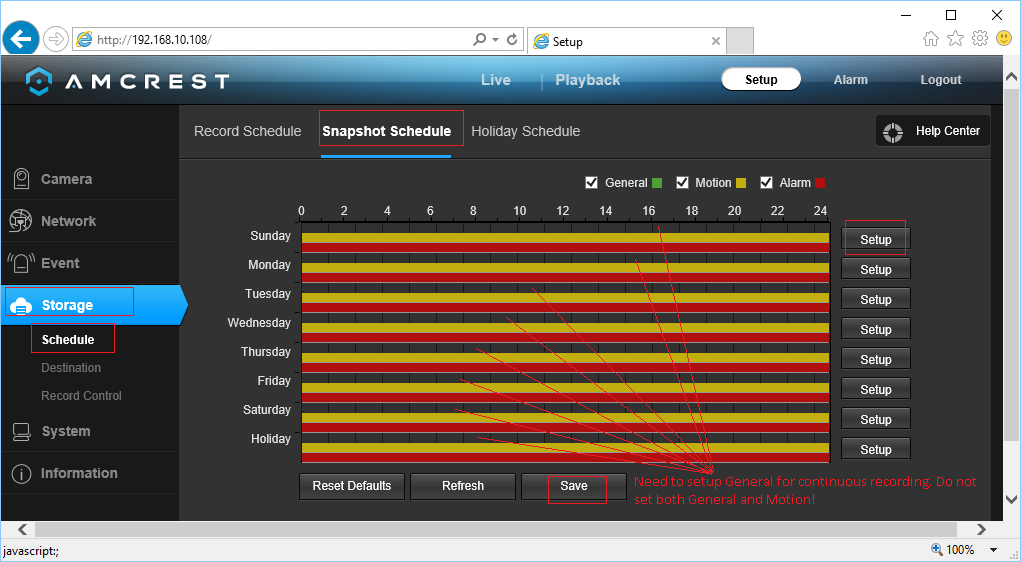Open the Information section
1021x562 pixels.
(x=78, y=474)
